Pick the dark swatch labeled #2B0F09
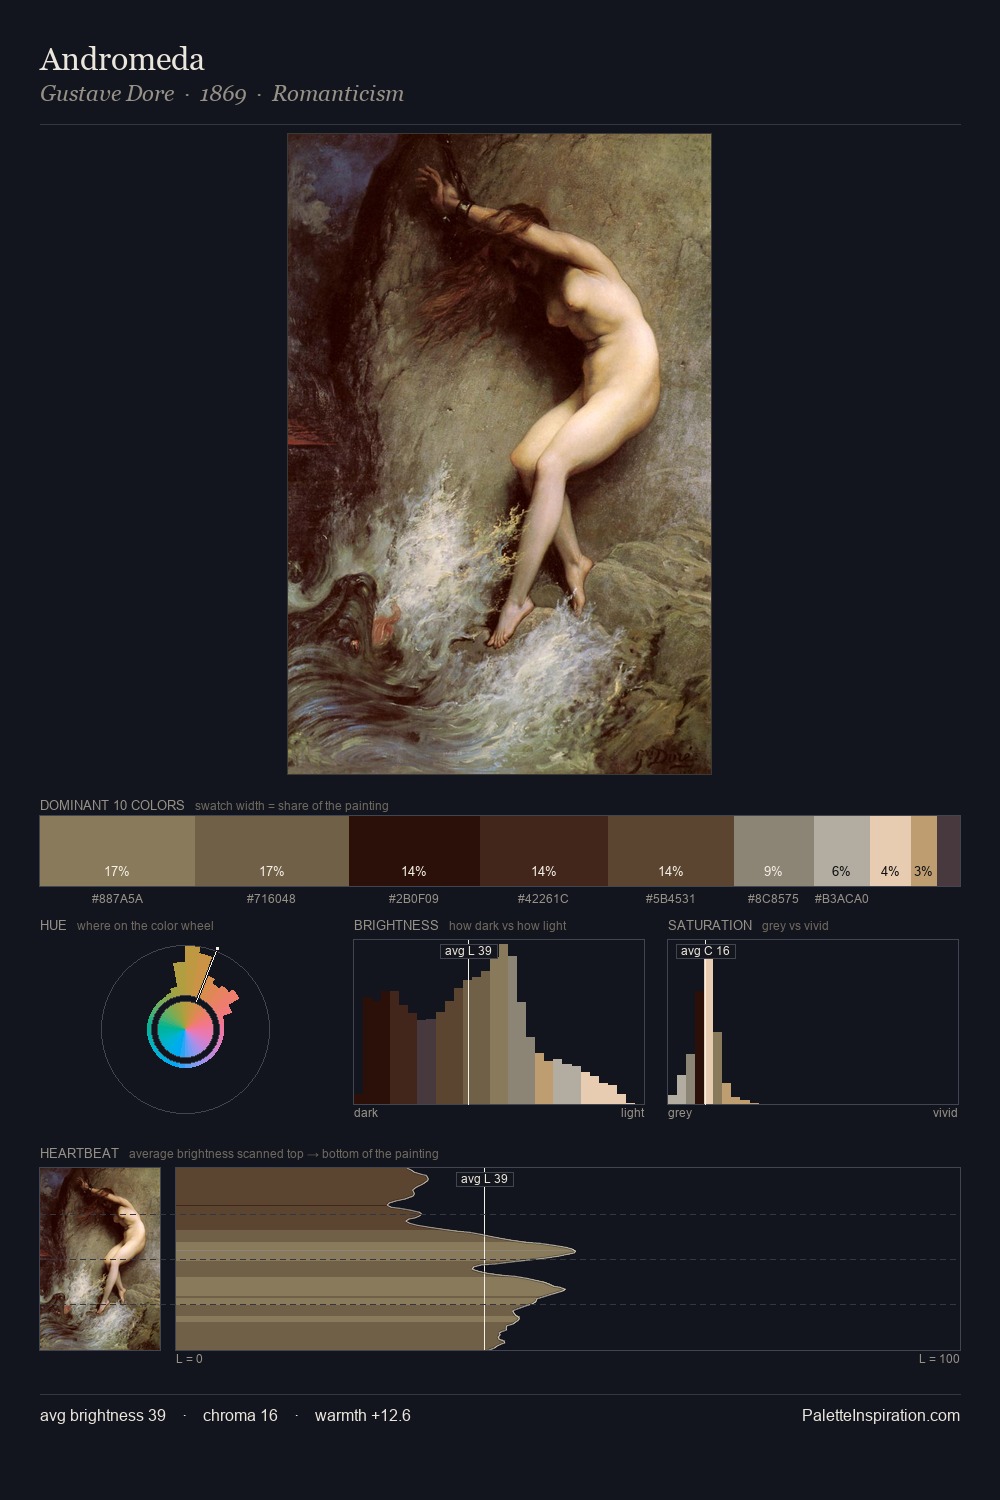 (414, 851)
